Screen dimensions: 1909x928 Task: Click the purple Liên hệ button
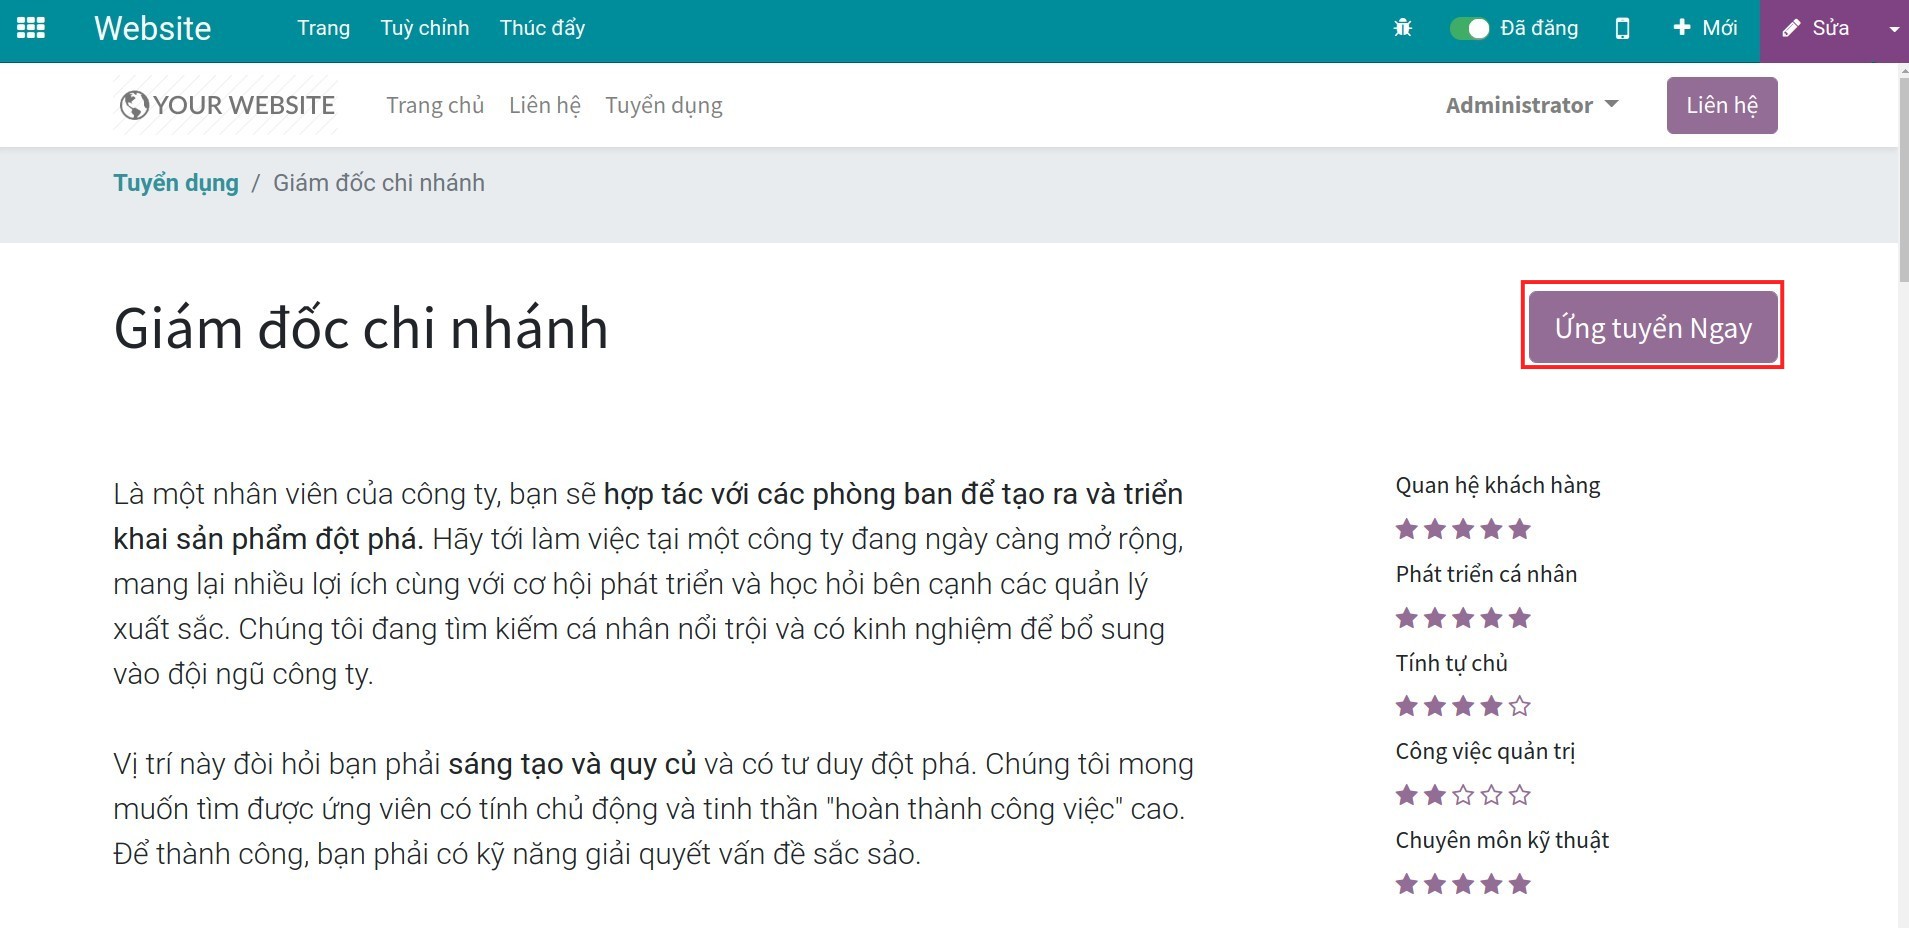pos(1721,104)
